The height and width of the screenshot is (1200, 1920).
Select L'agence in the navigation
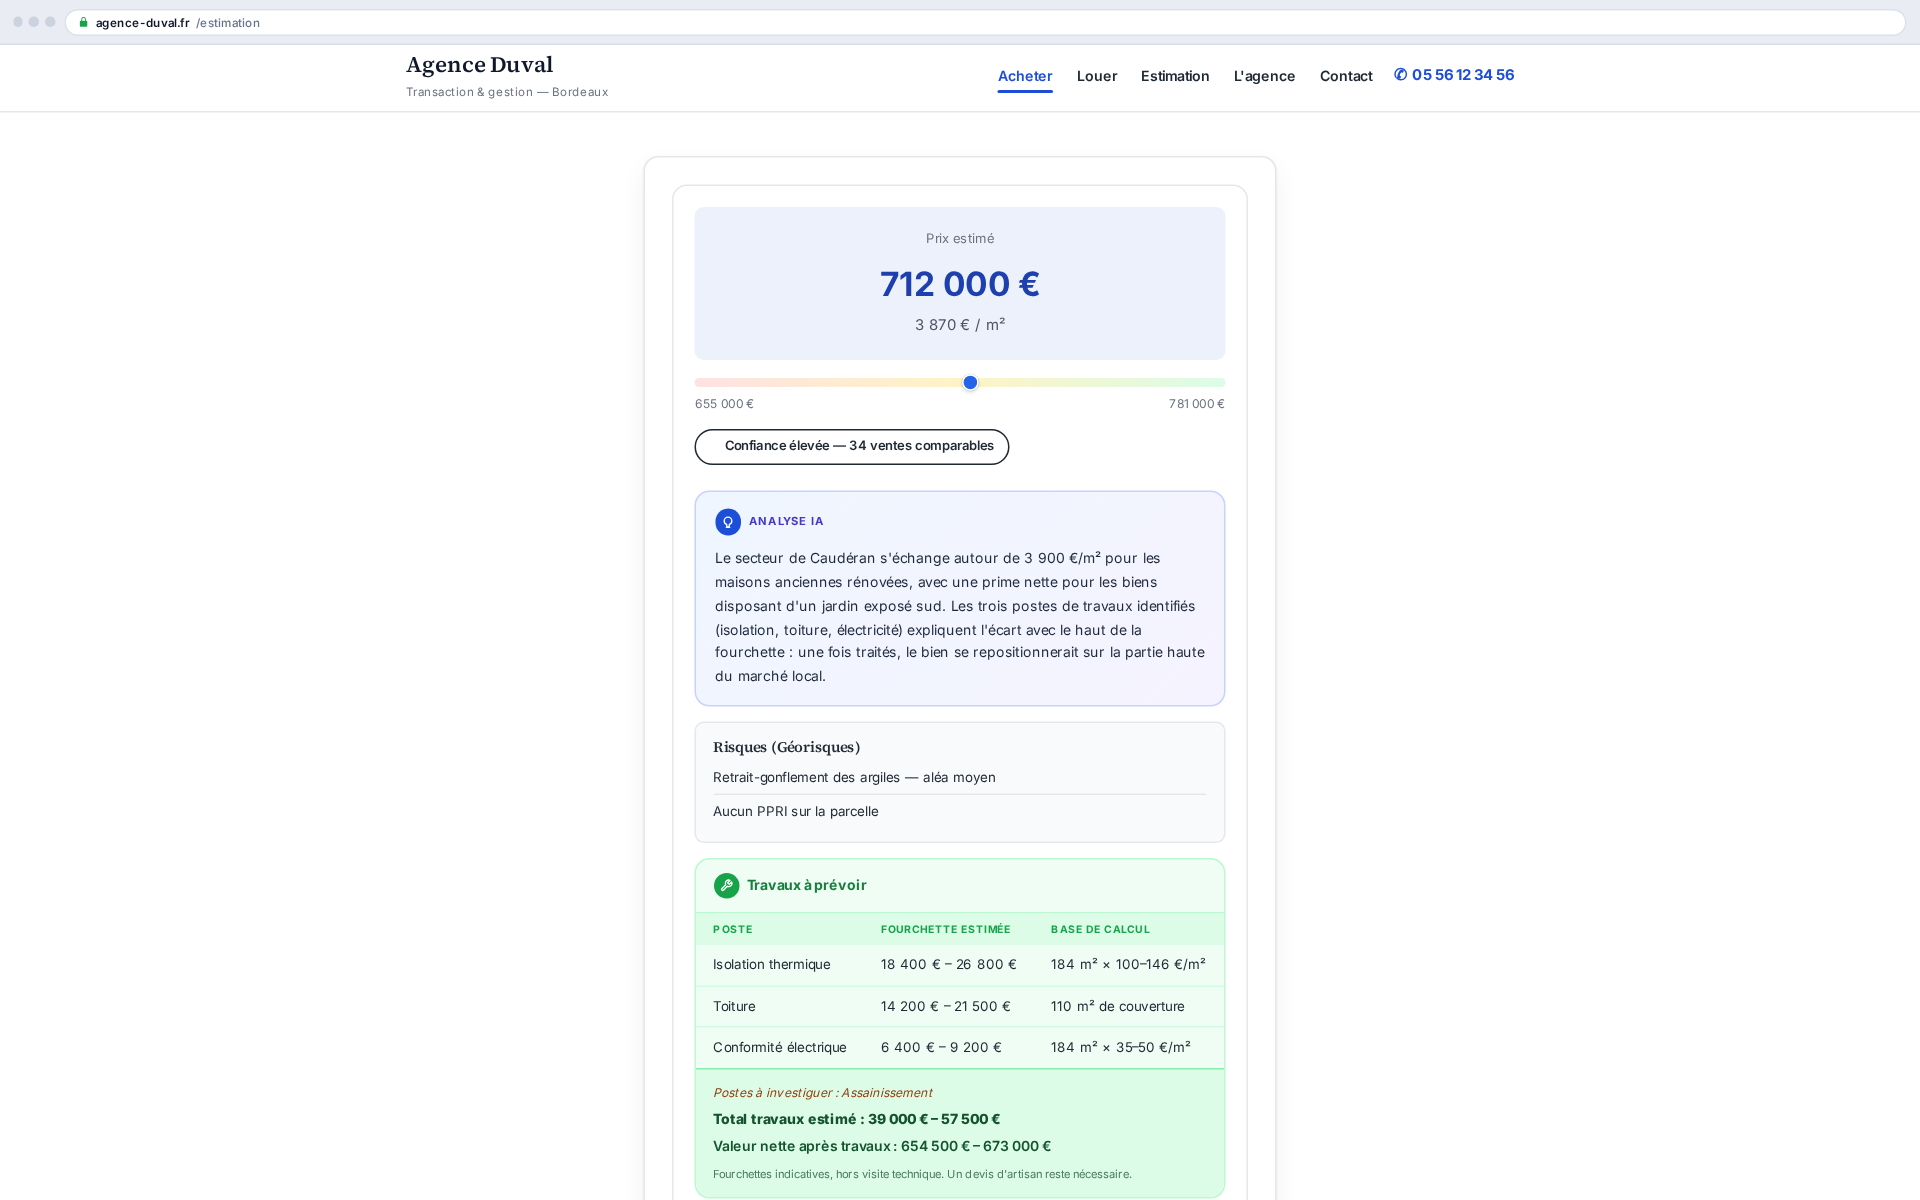tap(1264, 76)
